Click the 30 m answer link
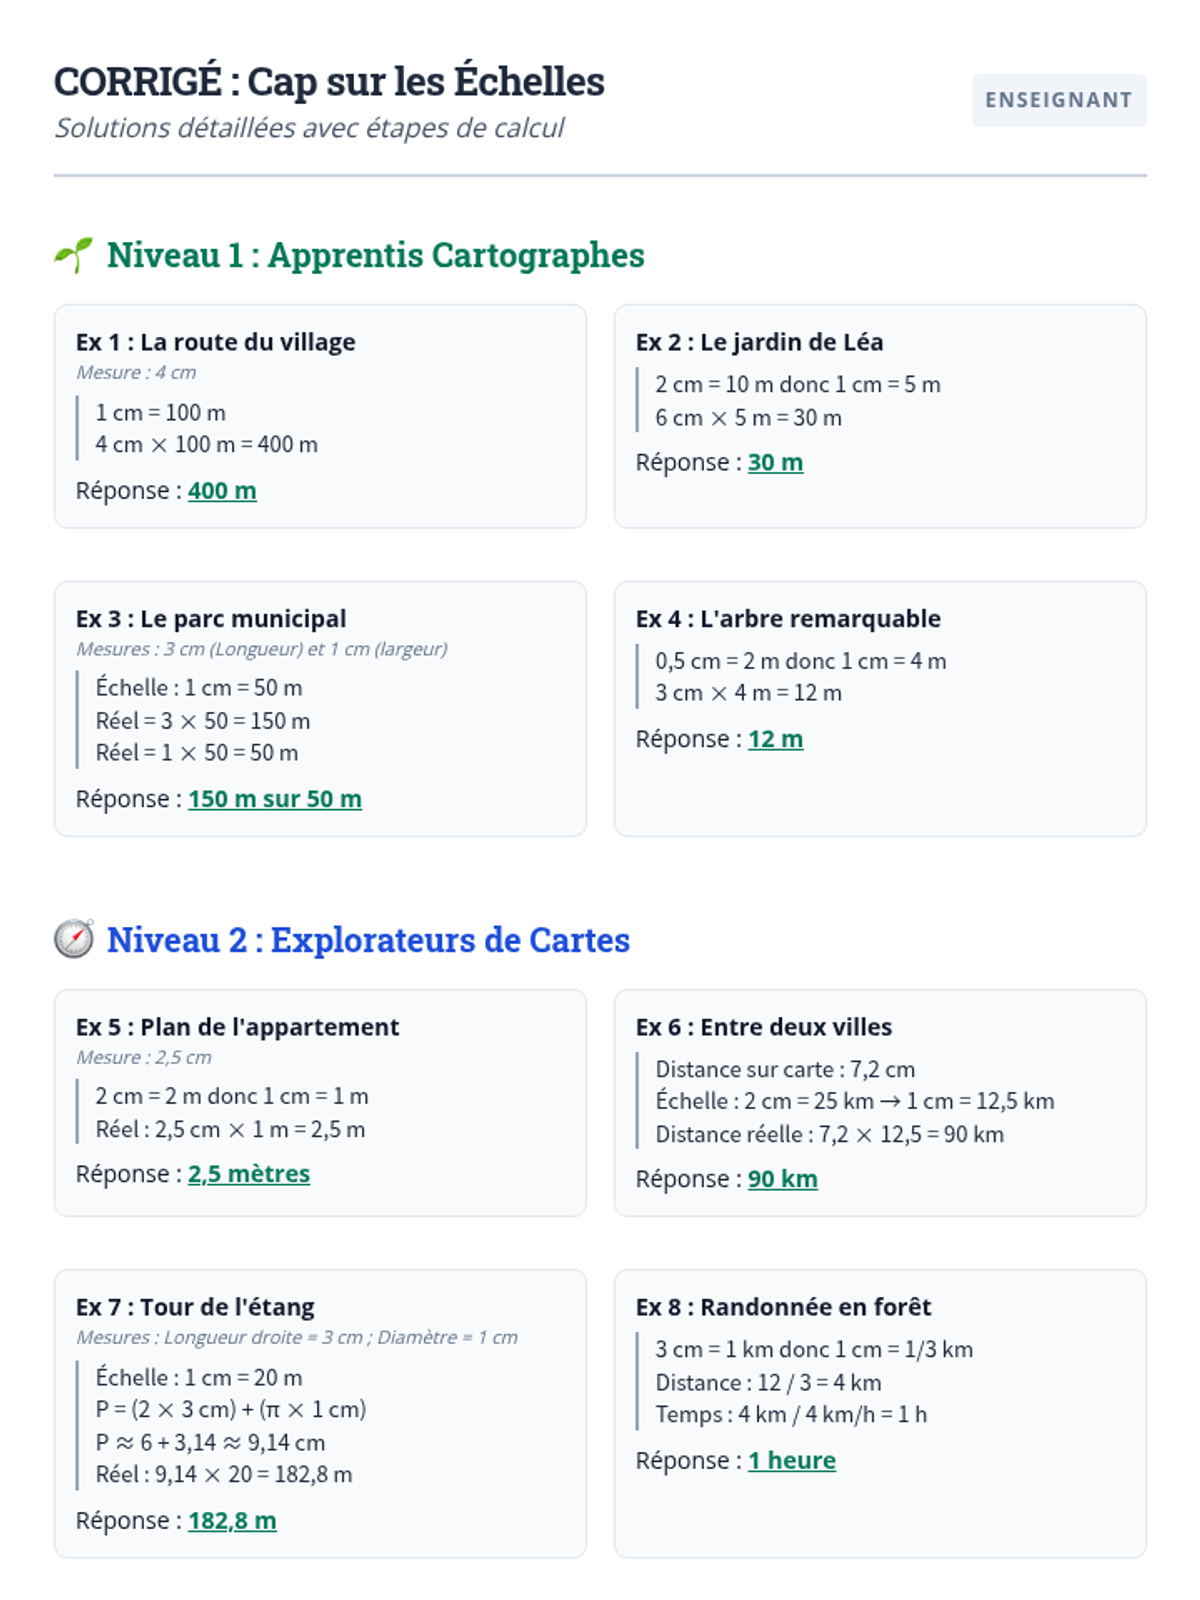Viewport: 1200px width, 1600px height. [x=775, y=463]
